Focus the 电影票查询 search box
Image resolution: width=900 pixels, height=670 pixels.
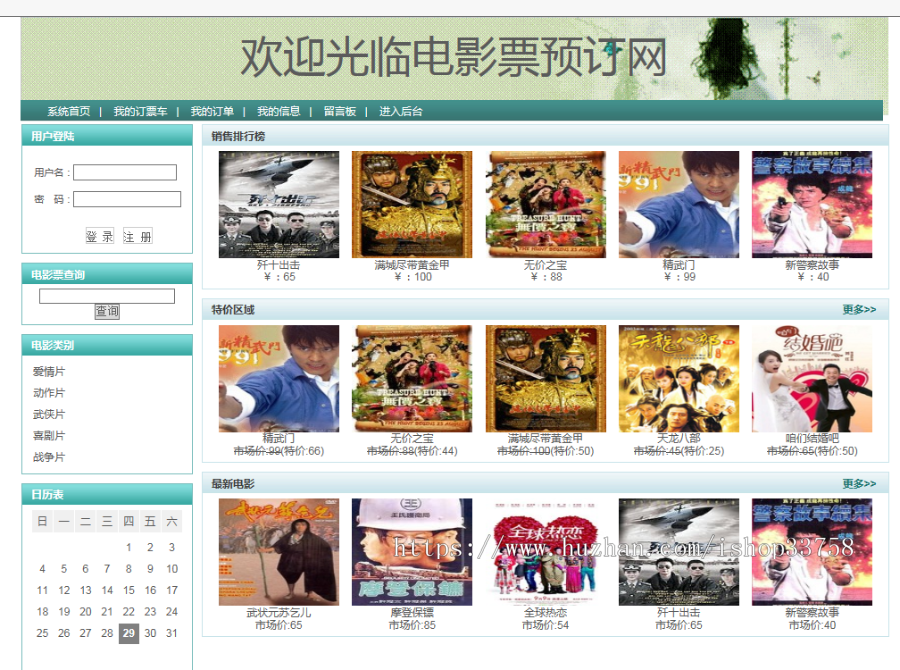(x=107, y=296)
